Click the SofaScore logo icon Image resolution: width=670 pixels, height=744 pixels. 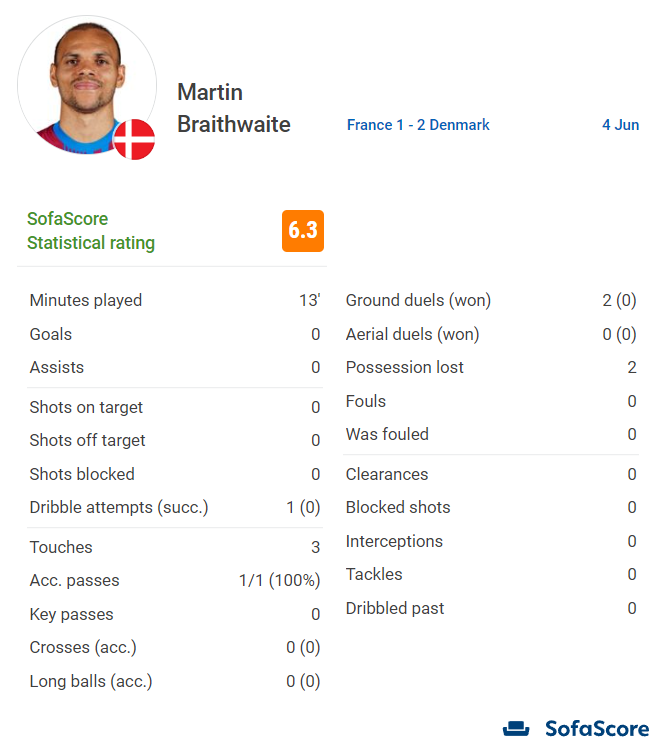[x=516, y=728]
